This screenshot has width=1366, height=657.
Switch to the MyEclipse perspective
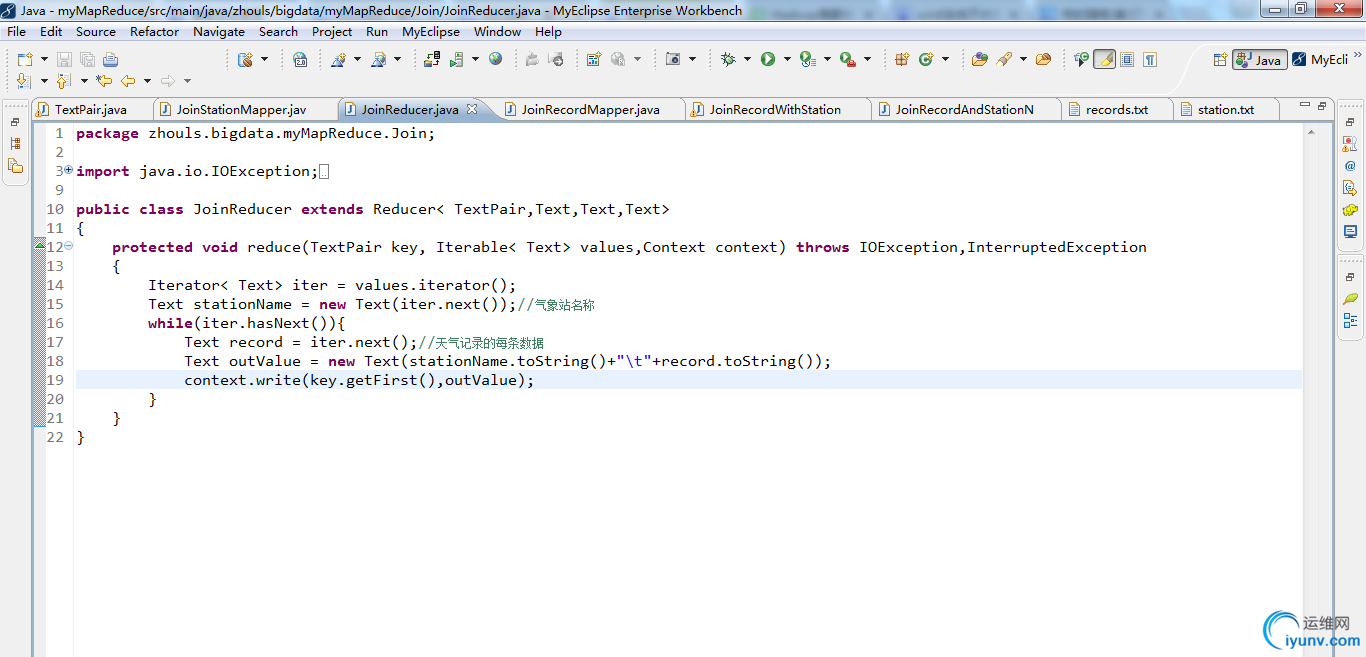click(1320, 59)
